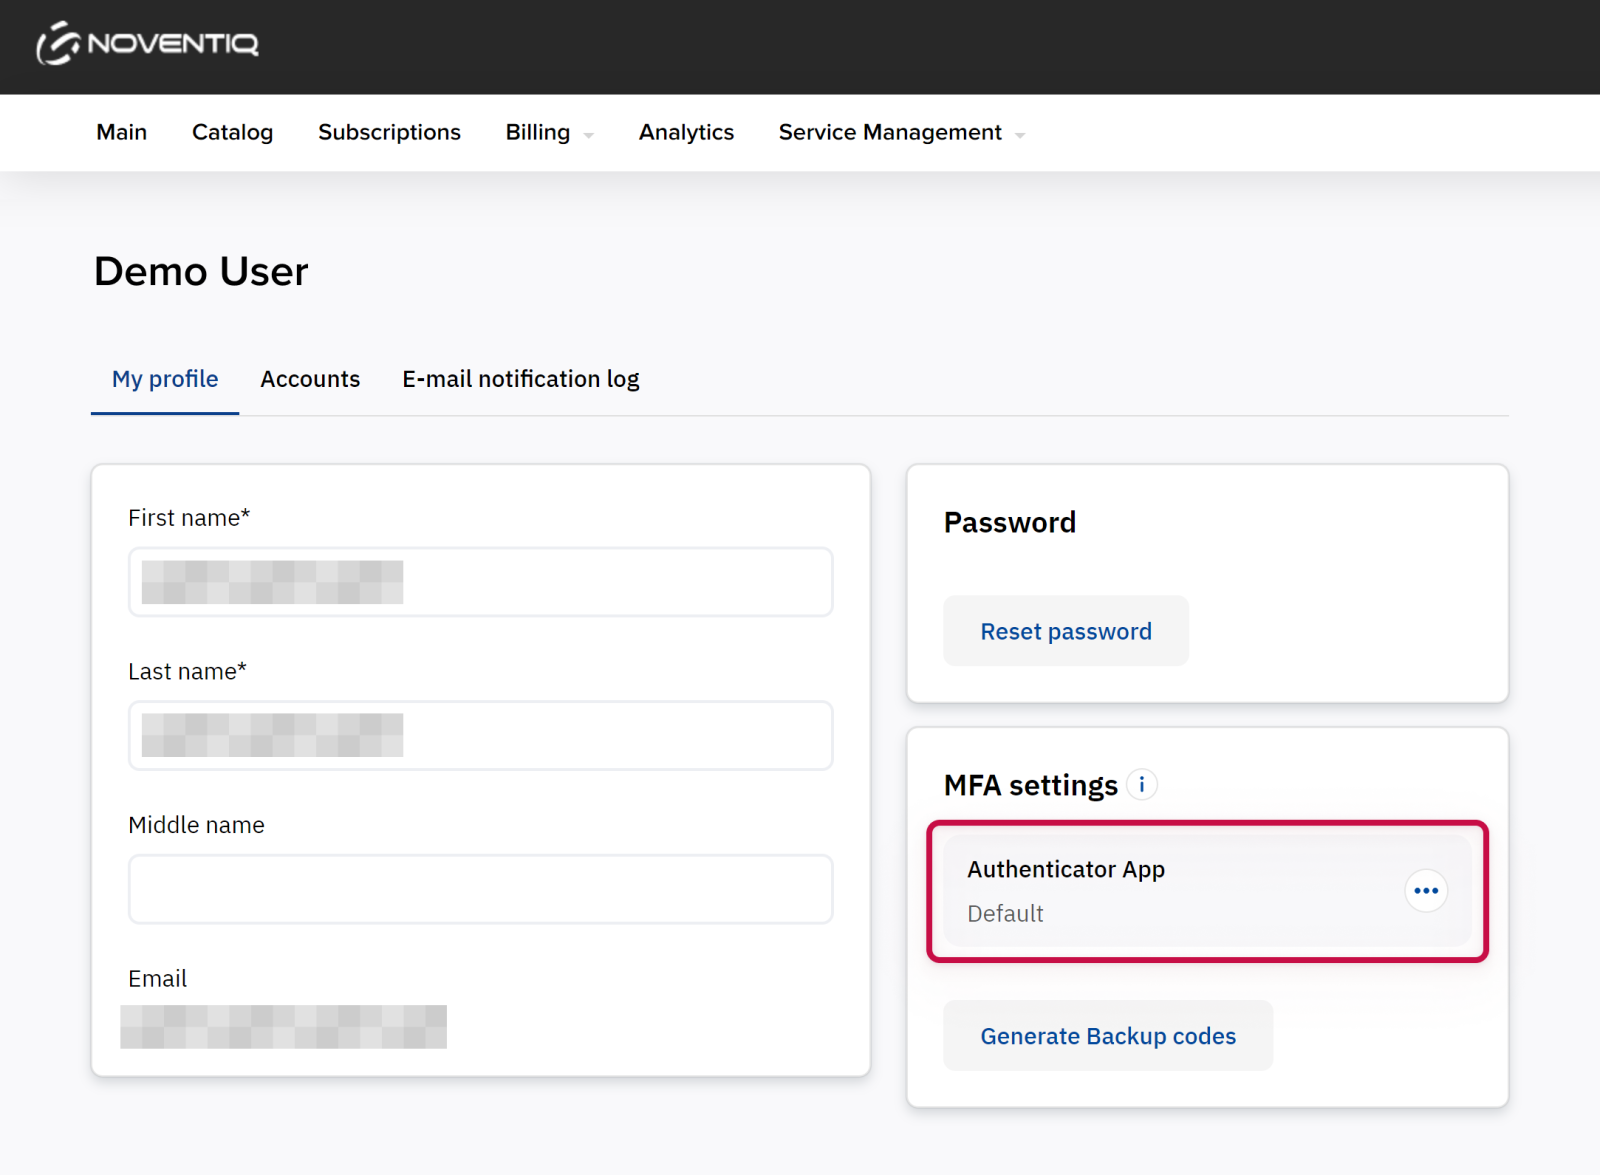
Task: Open the MFA settings info icon
Action: coord(1141,785)
